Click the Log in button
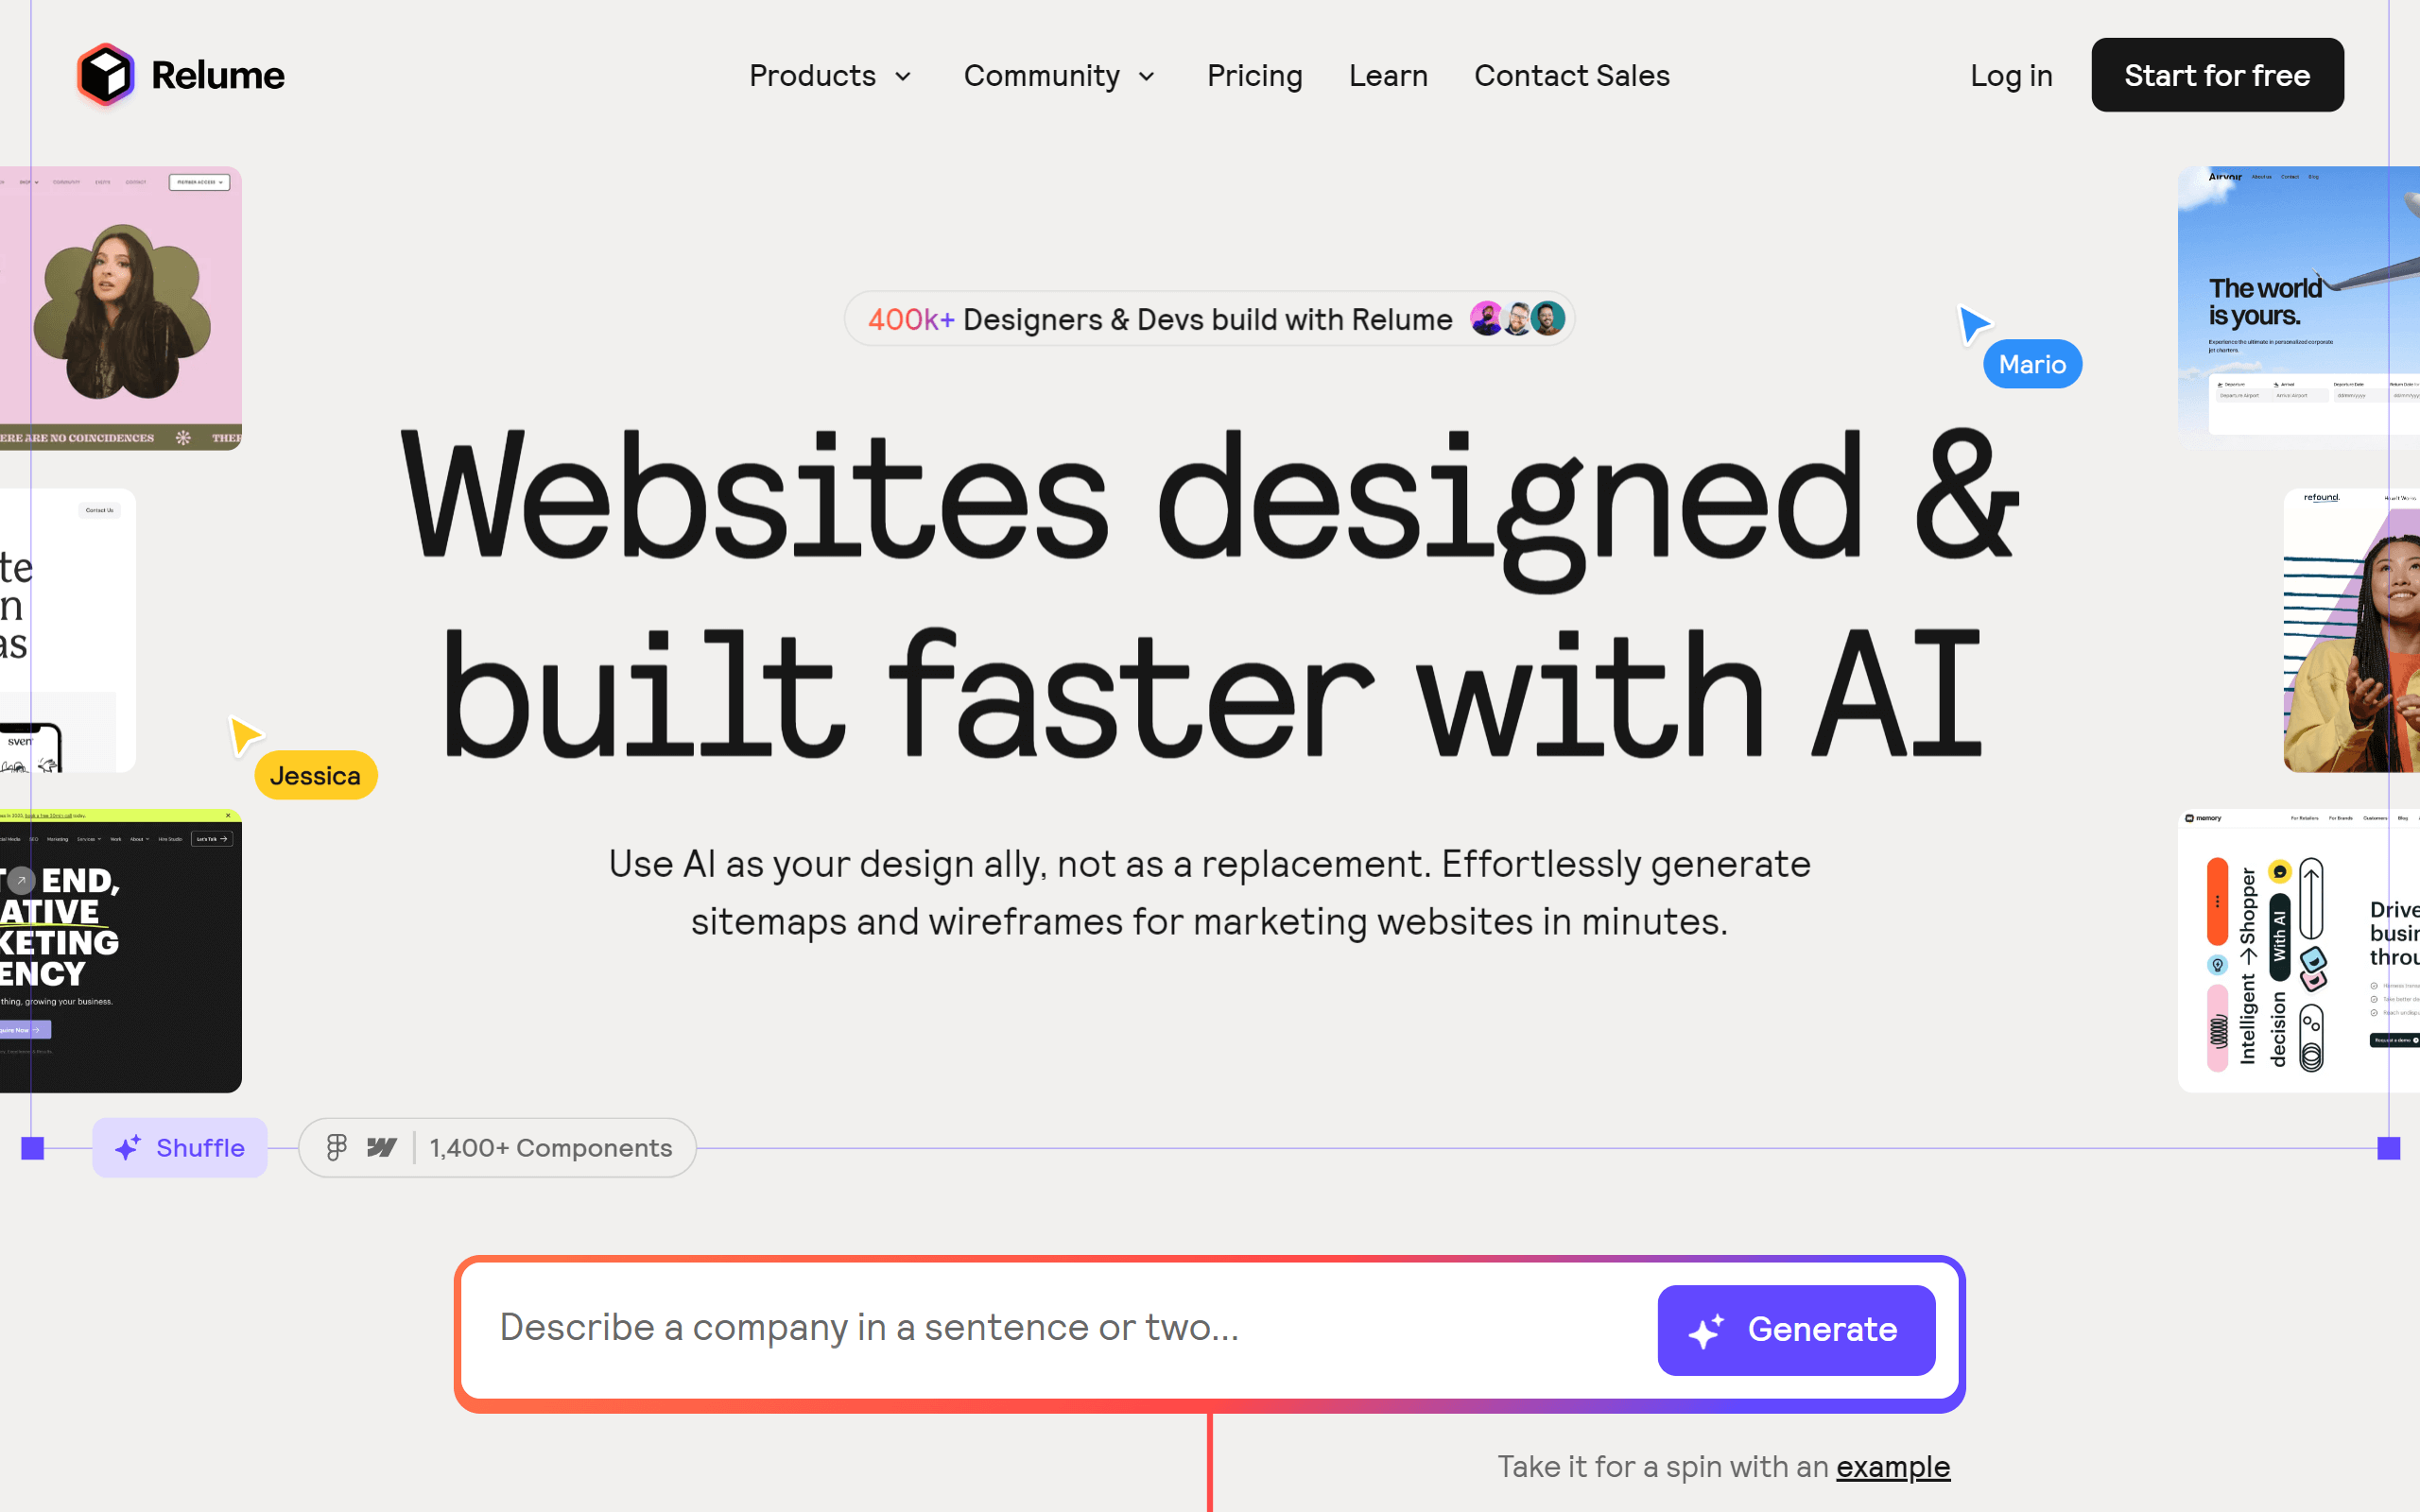 tap(2011, 73)
